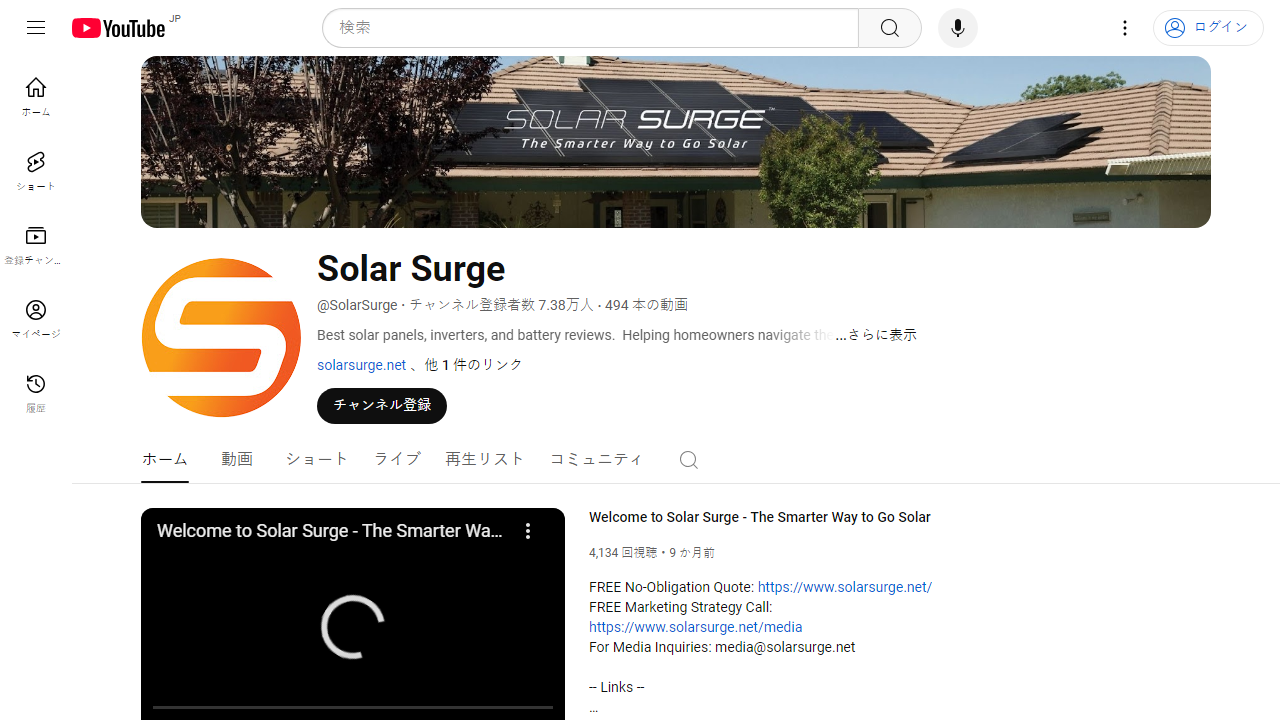Open the solarsurge.net/media link

click(x=696, y=627)
